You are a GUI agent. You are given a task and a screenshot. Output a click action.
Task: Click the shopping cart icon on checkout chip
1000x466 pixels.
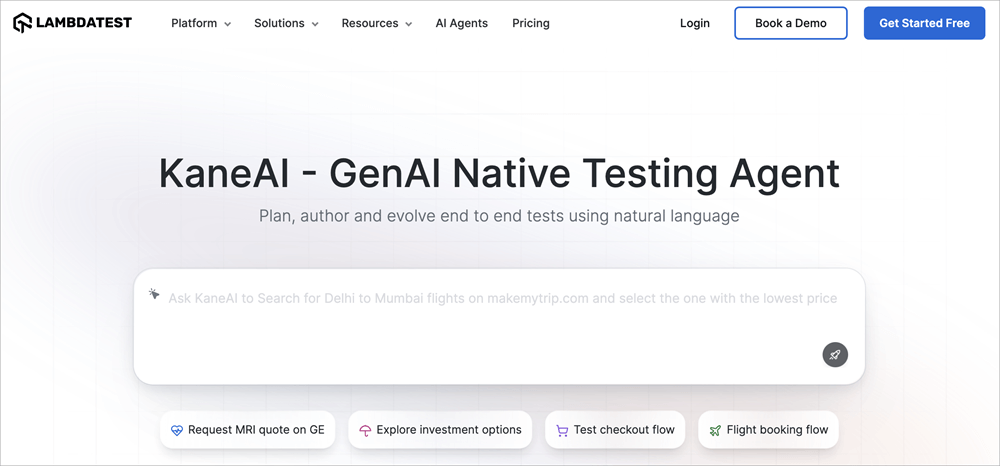tap(563, 430)
